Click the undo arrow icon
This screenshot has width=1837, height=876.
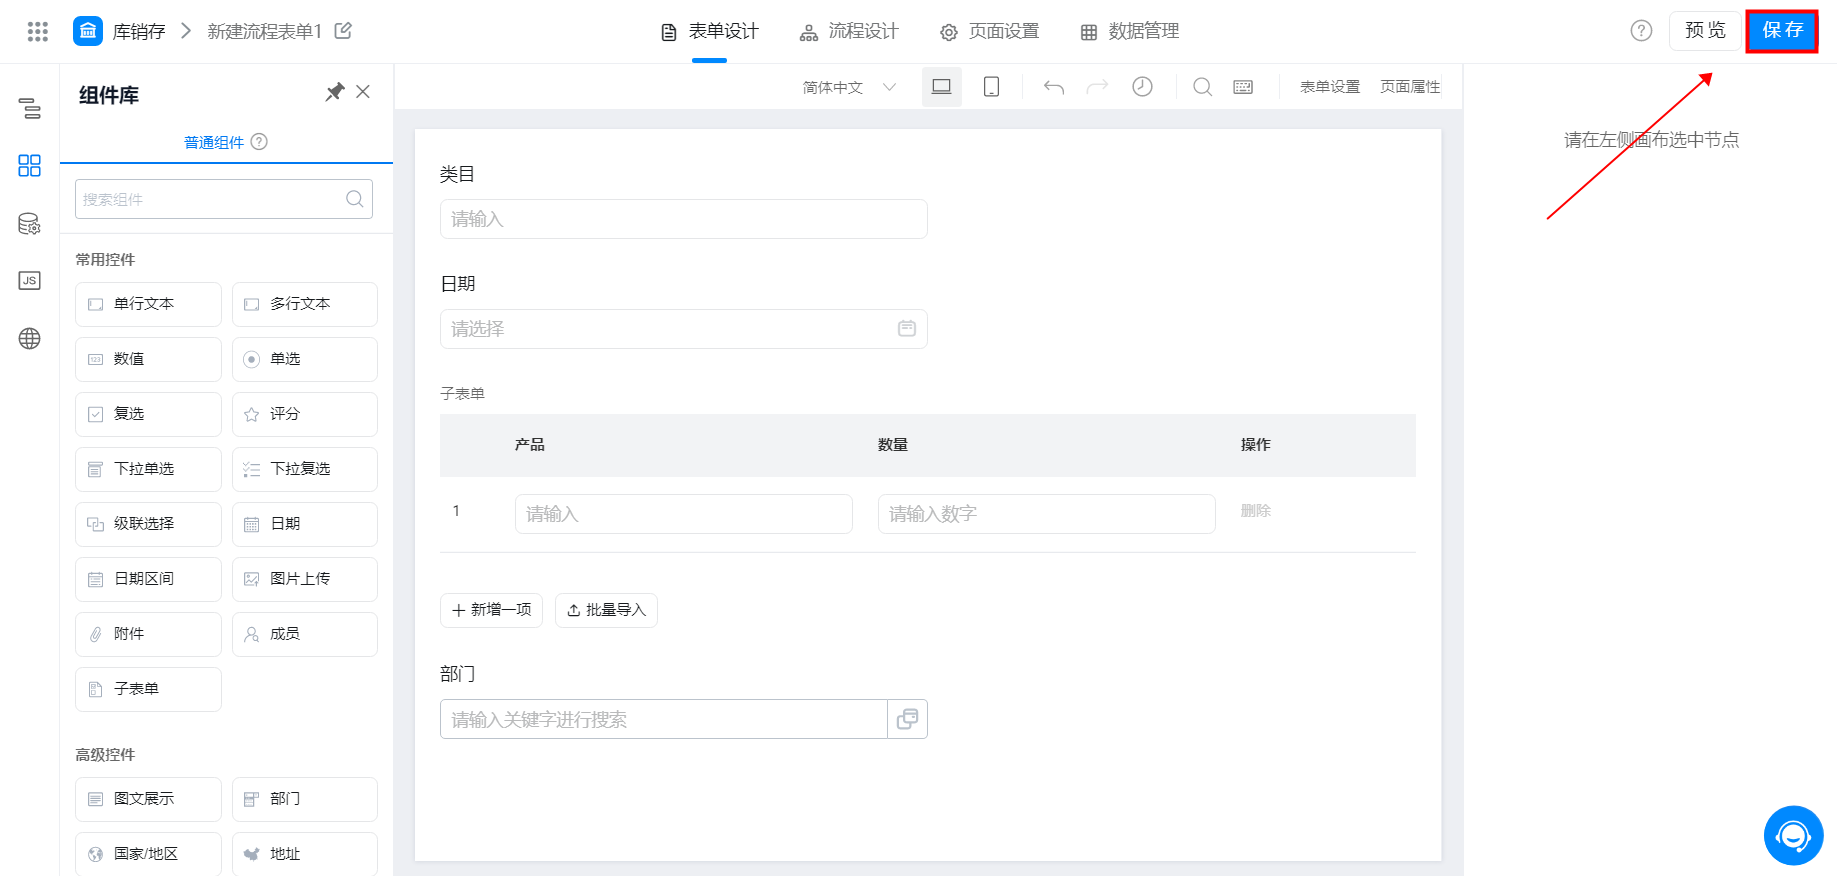coord(1053,87)
